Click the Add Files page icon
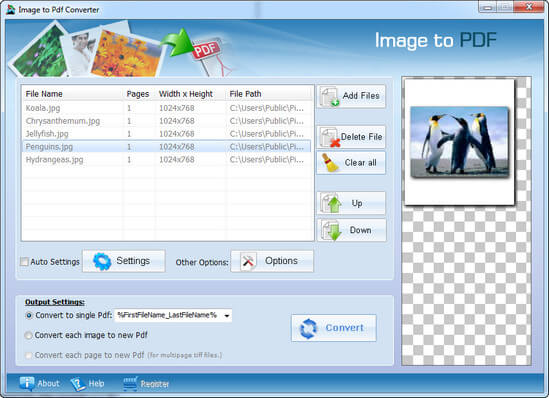The image size is (549, 398). (x=329, y=96)
